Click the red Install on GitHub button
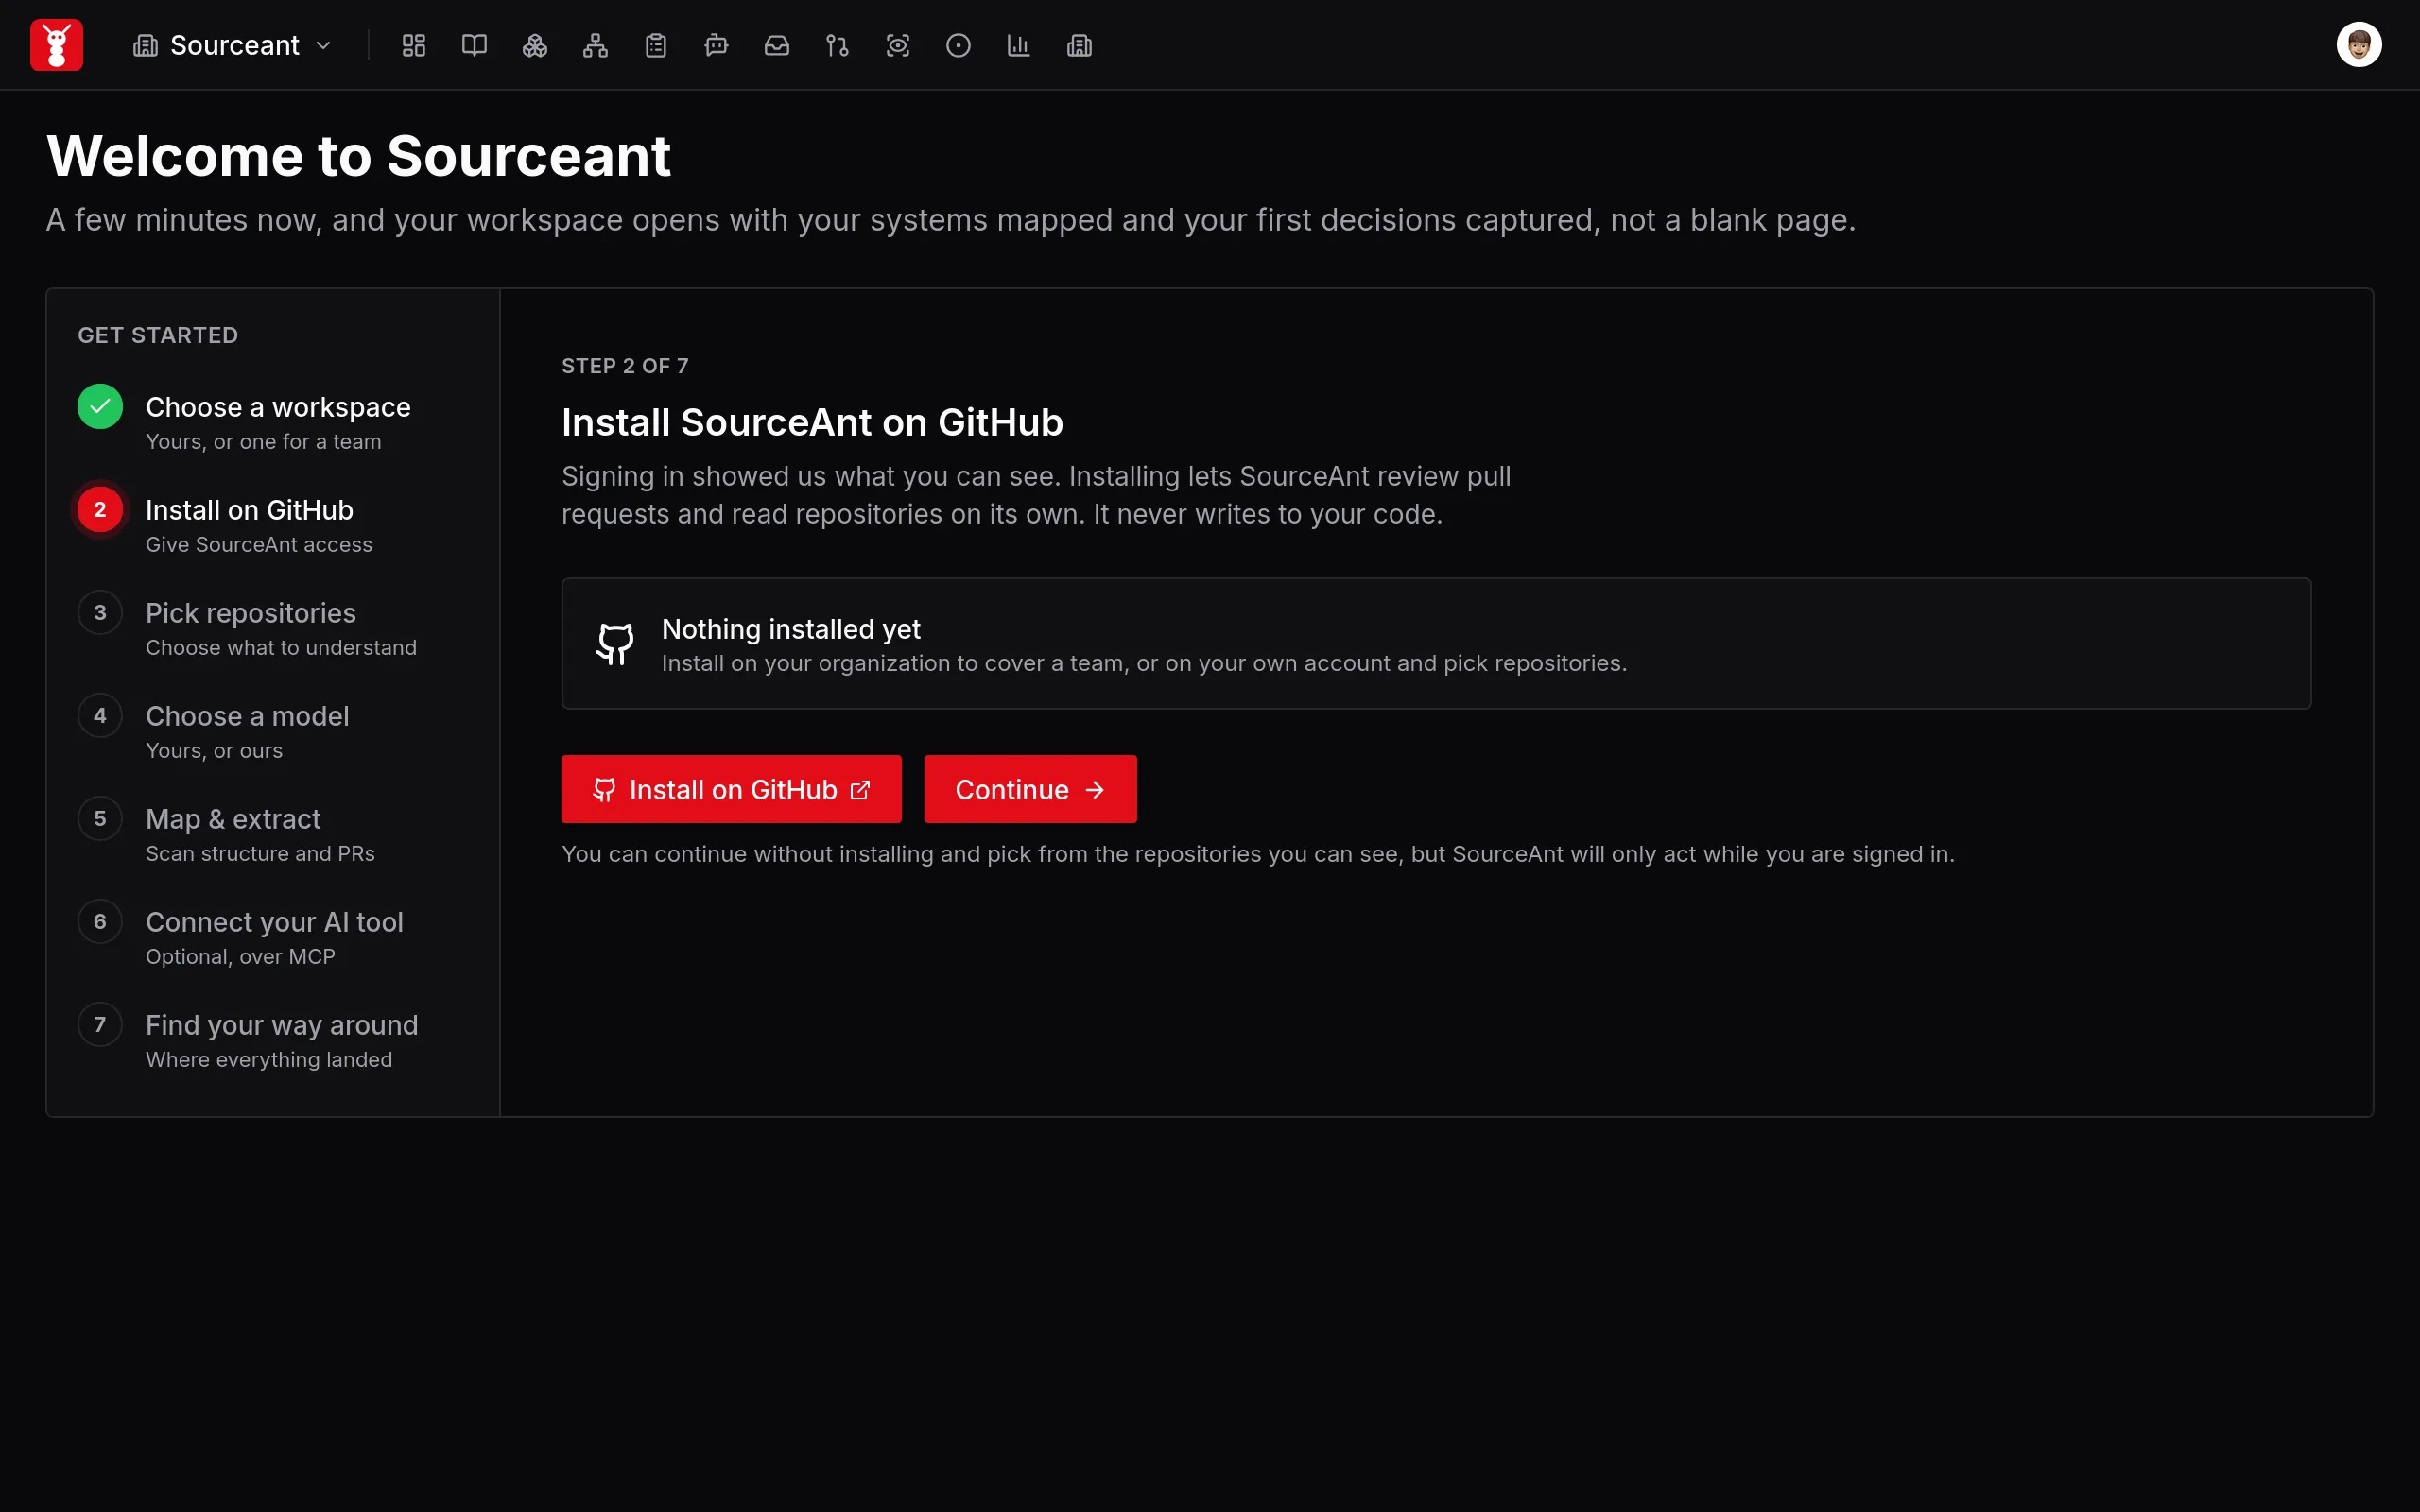 731,789
